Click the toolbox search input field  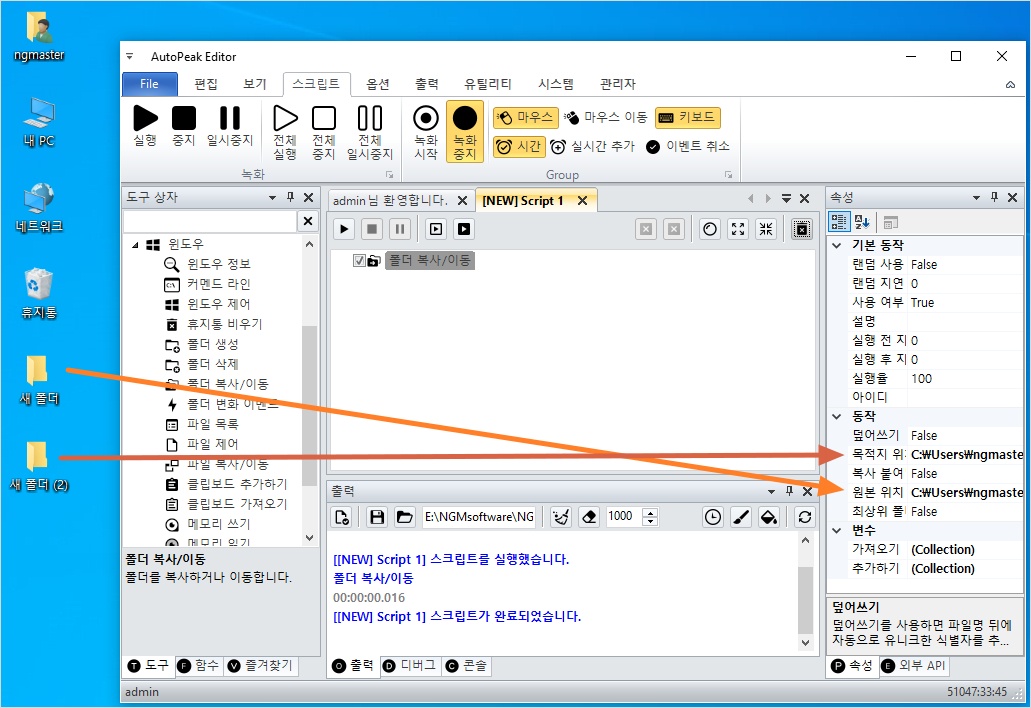(210, 222)
